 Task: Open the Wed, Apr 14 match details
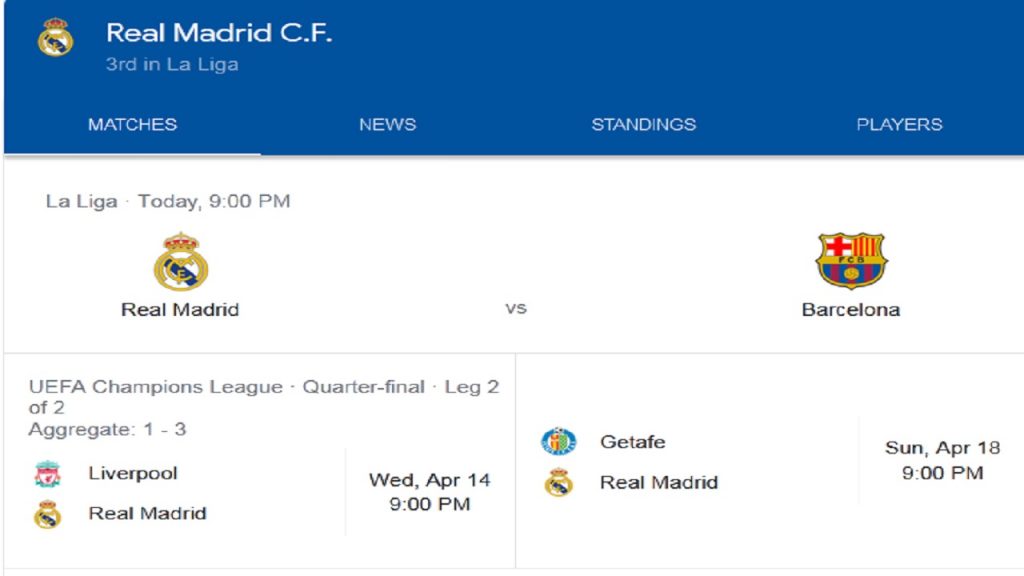[430, 492]
